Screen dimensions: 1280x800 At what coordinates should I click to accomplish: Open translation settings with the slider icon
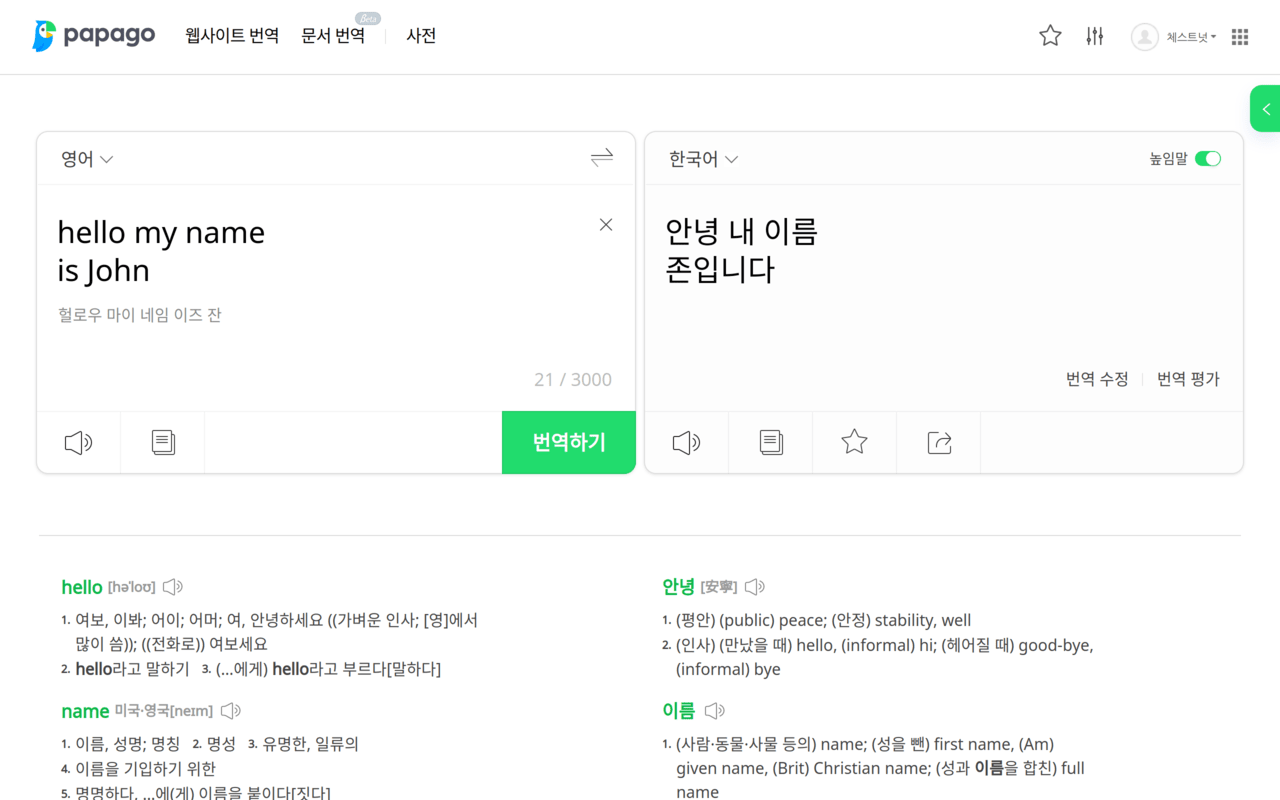[x=1094, y=35]
